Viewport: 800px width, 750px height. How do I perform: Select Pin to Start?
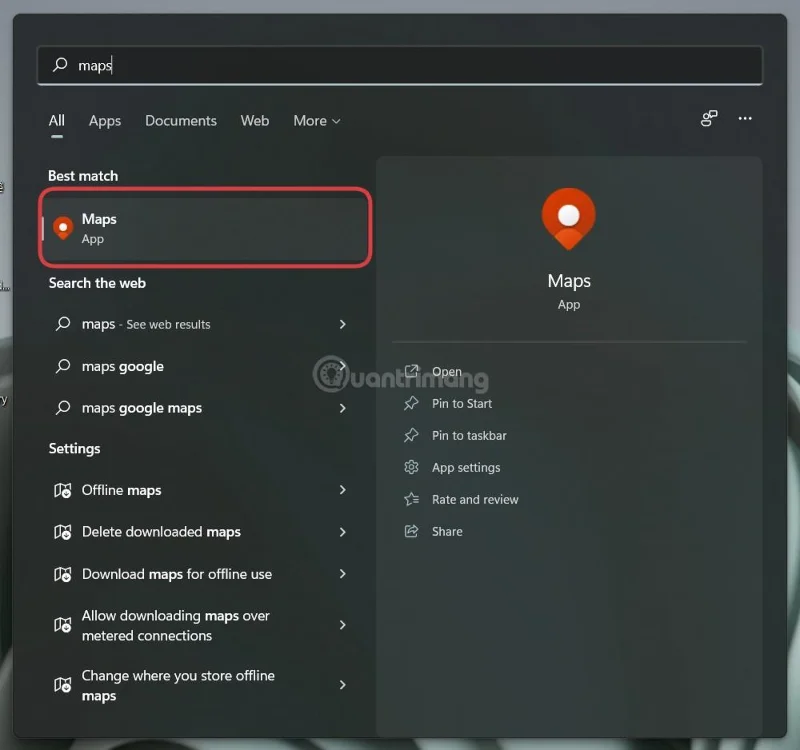click(x=462, y=404)
